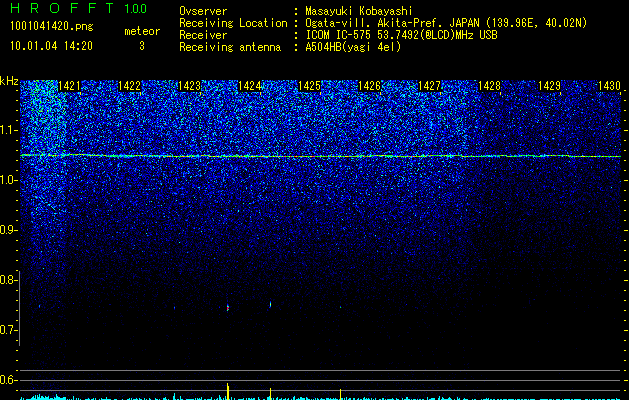Screen dimensions: 629x400
Task: Click the 1422 time marker
Action: coord(130,86)
